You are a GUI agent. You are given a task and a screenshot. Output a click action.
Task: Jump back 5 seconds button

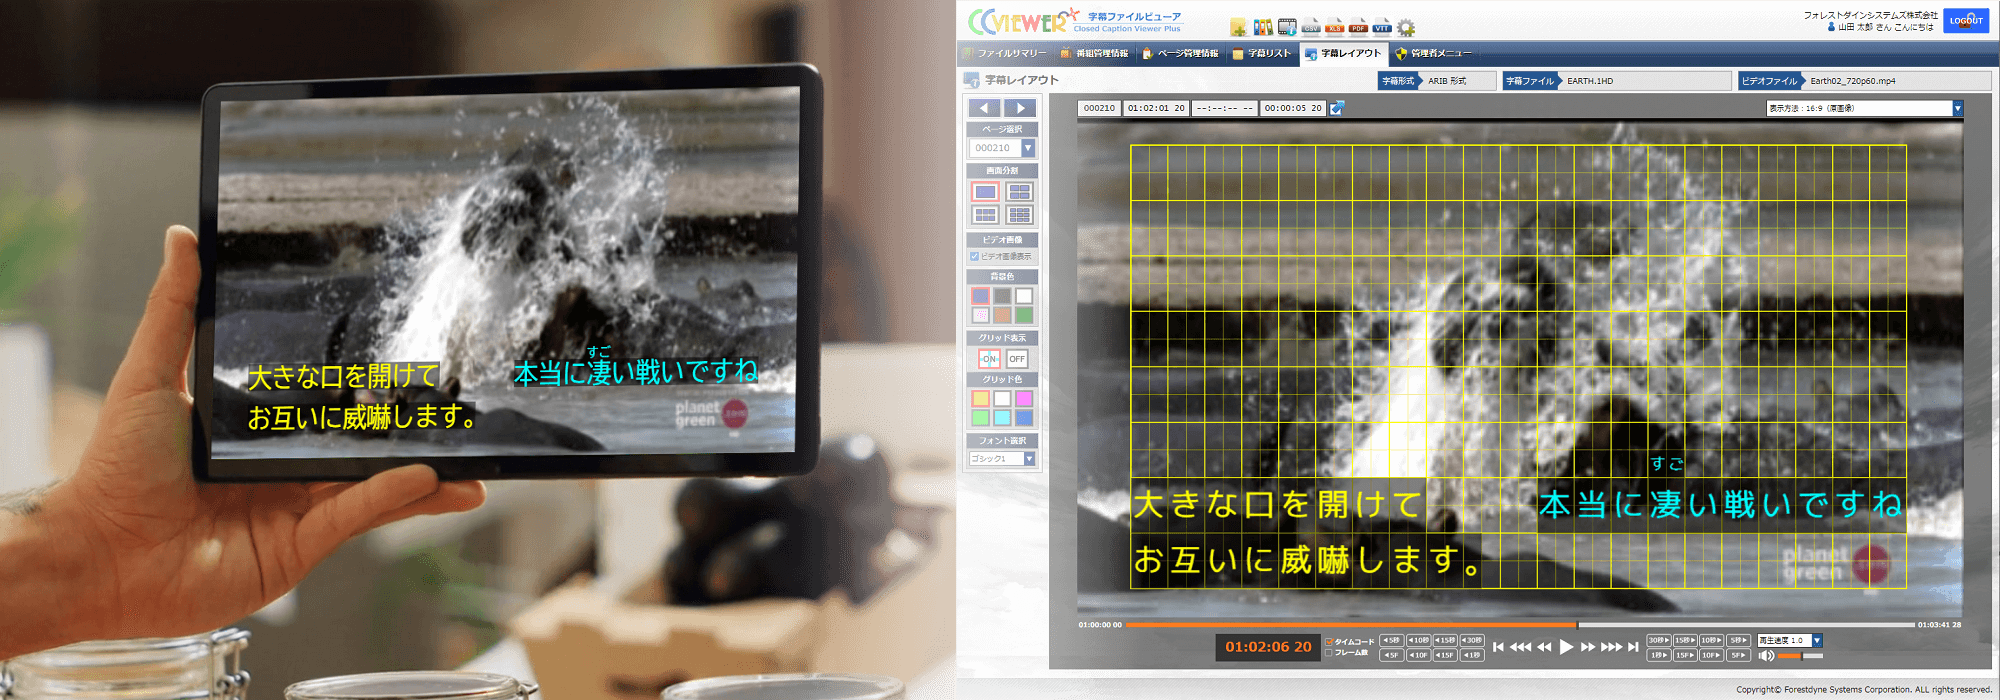[1392, 640]
